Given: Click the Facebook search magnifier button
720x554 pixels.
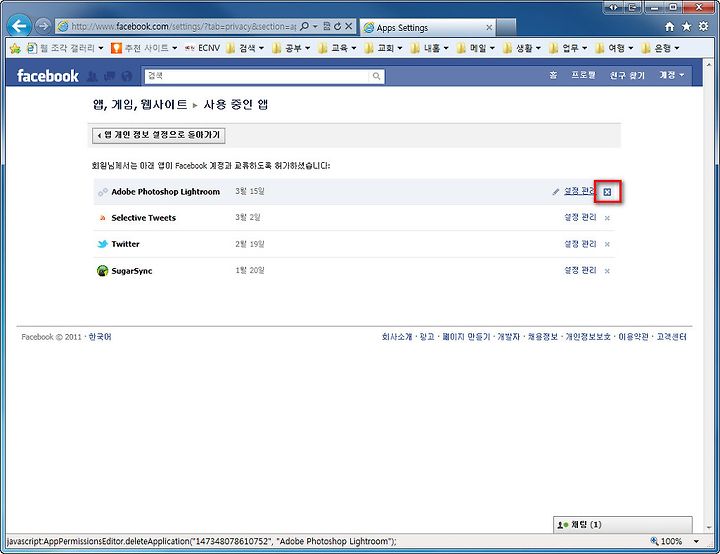Looking at the screenshot, I should pos(376,76).
